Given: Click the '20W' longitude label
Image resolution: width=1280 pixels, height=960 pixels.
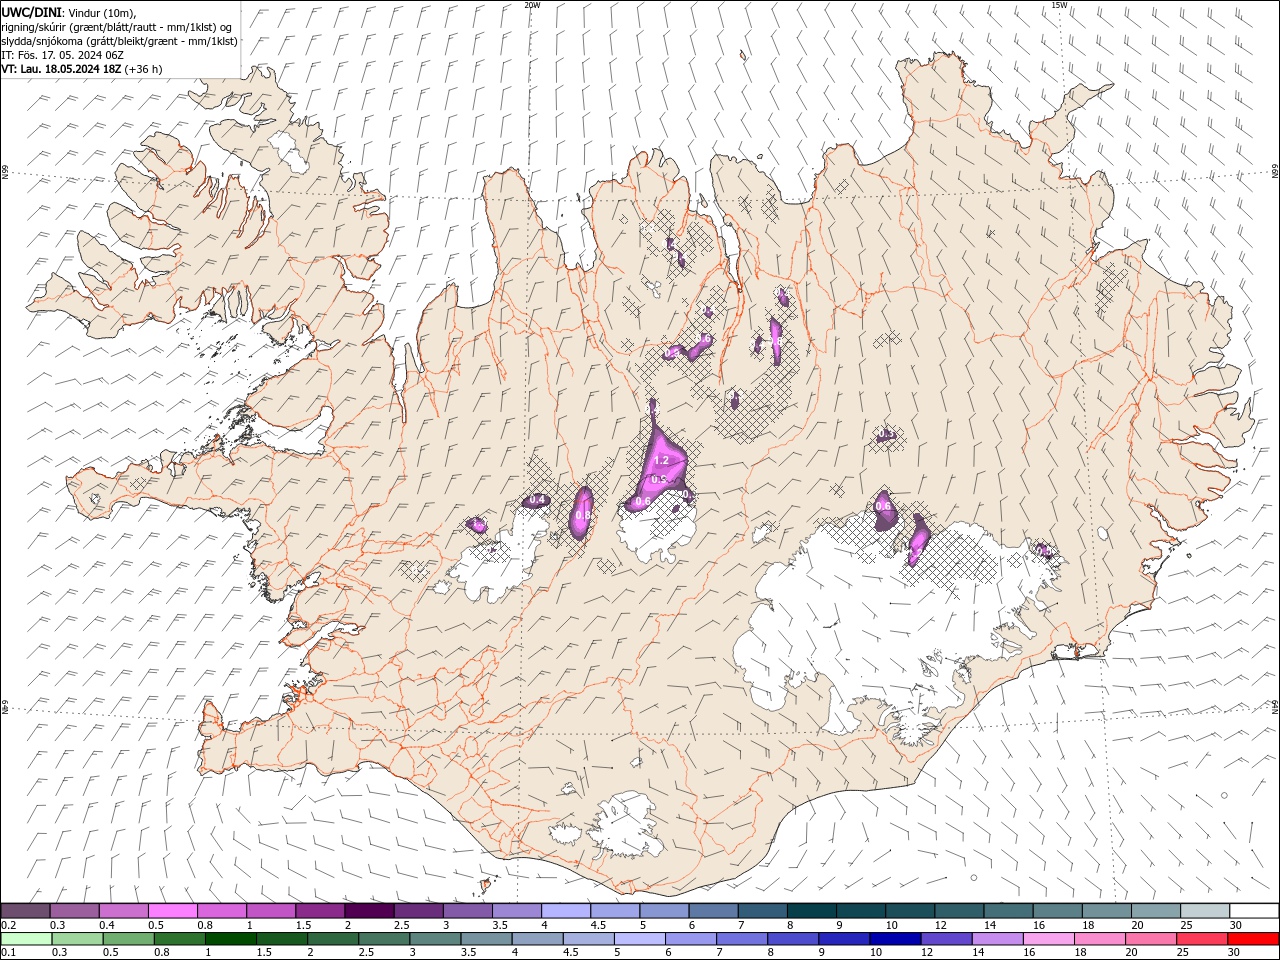Looking at the screenshot, I should [x=532, y=5].
